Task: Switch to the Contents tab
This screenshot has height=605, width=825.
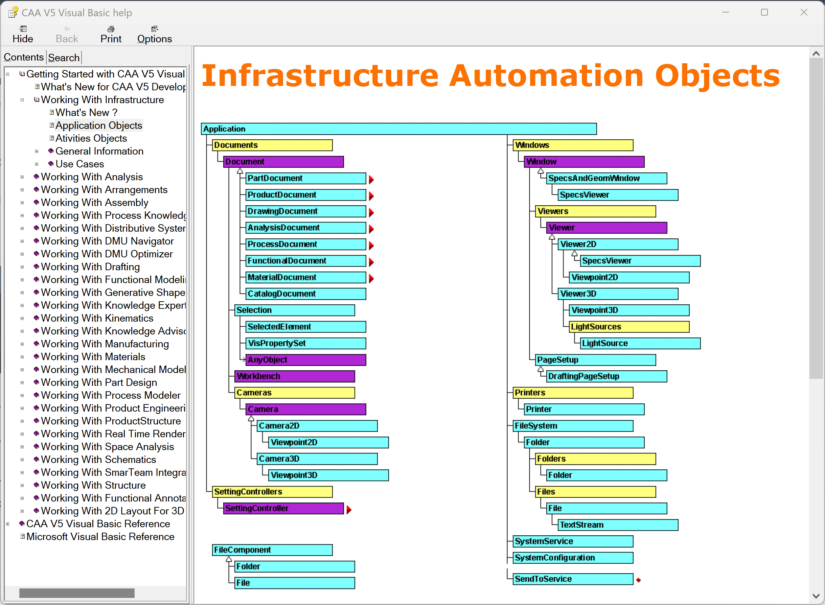Action: pos(24,57)
